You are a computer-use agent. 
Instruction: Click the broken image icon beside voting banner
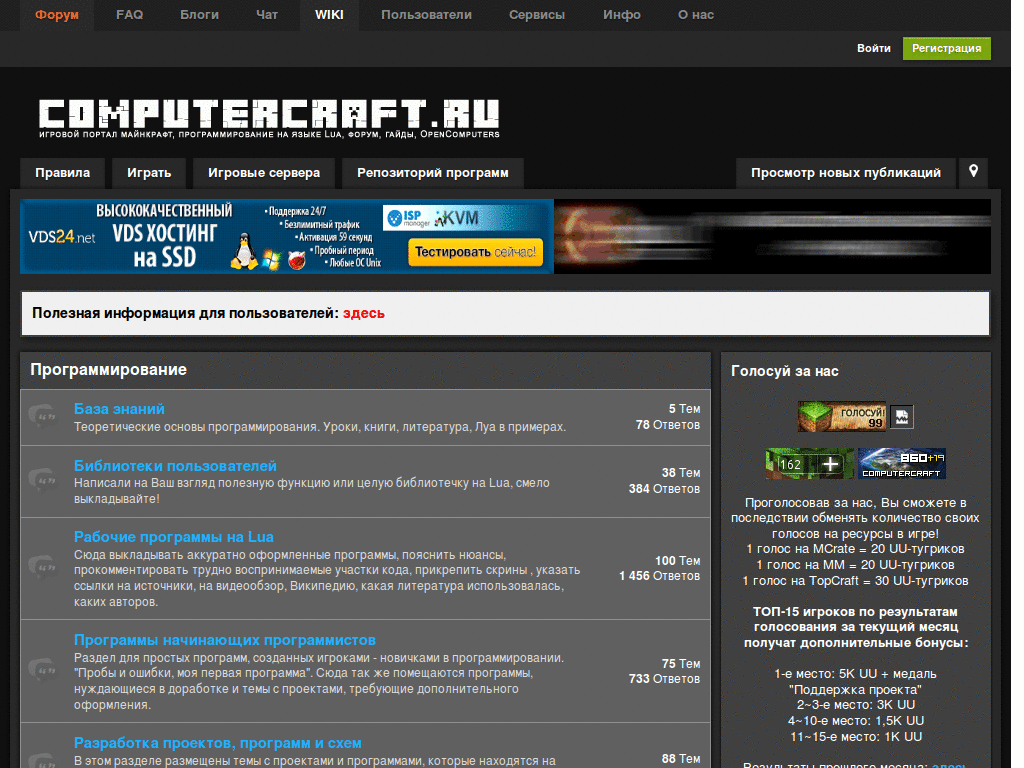click(x=902, y=417)
